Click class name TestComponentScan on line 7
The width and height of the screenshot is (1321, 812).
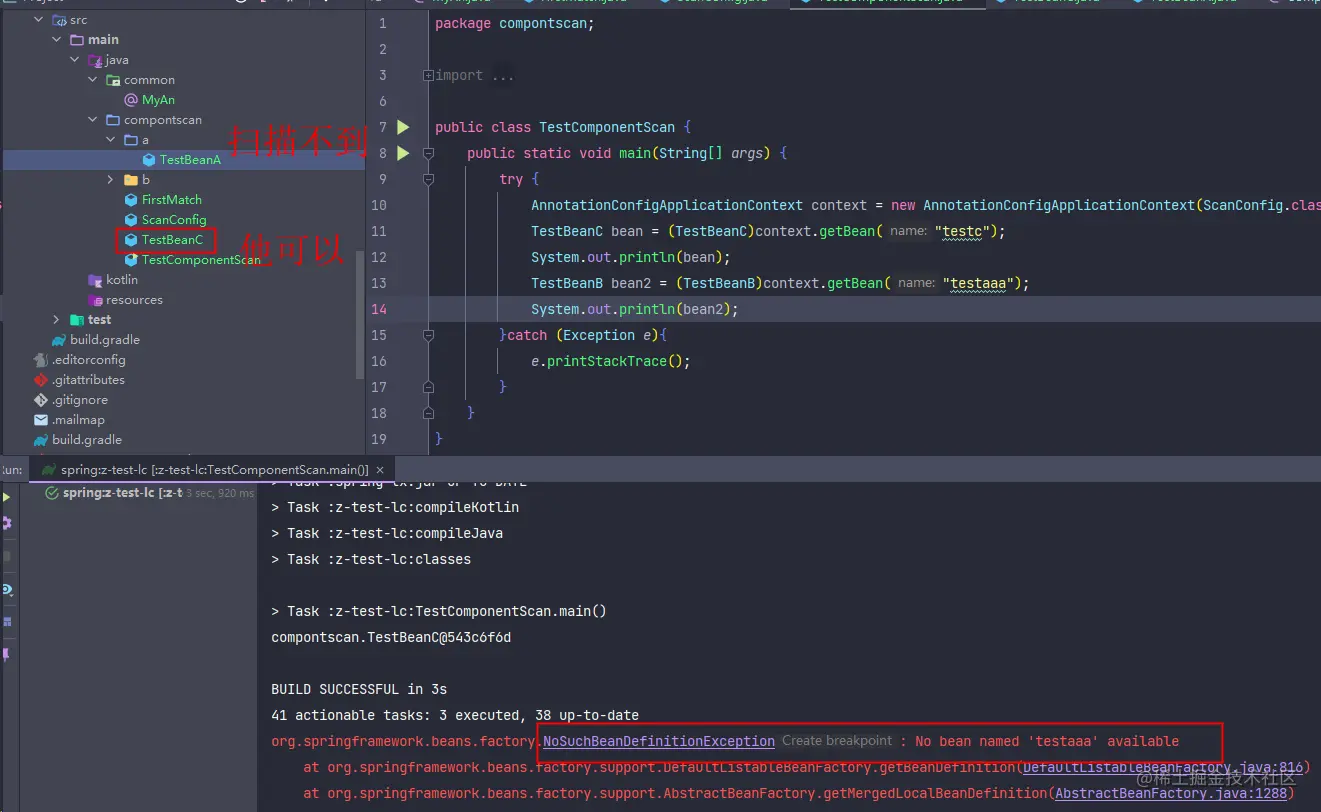click(x=607, y=127)
